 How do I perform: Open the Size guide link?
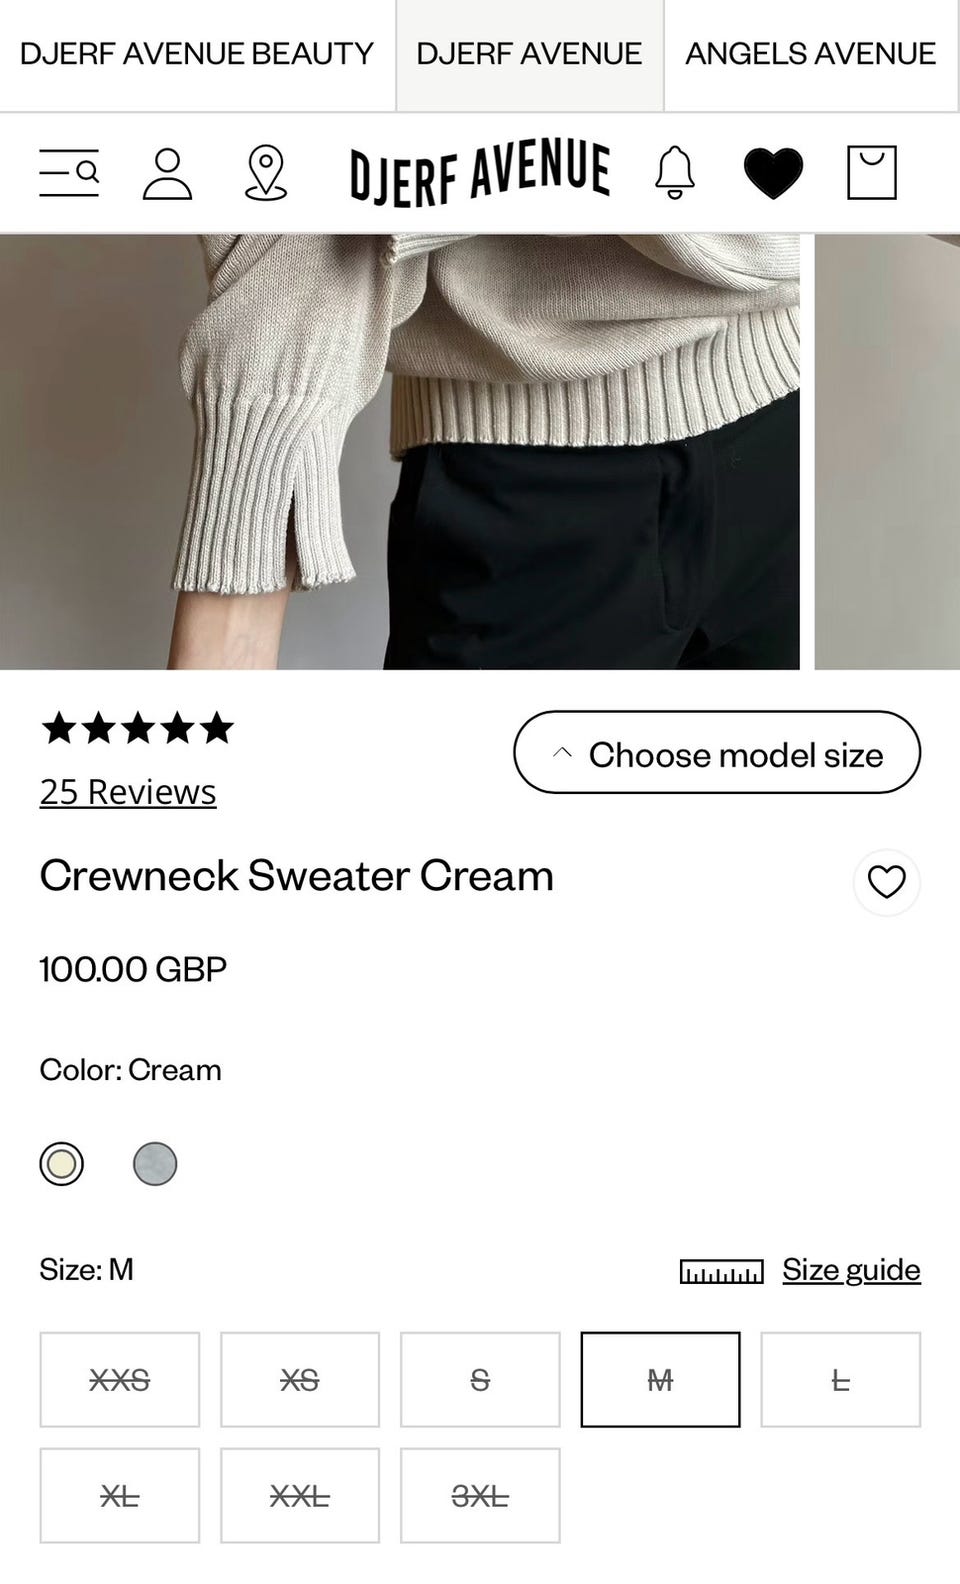click(x=851, y=1270)
